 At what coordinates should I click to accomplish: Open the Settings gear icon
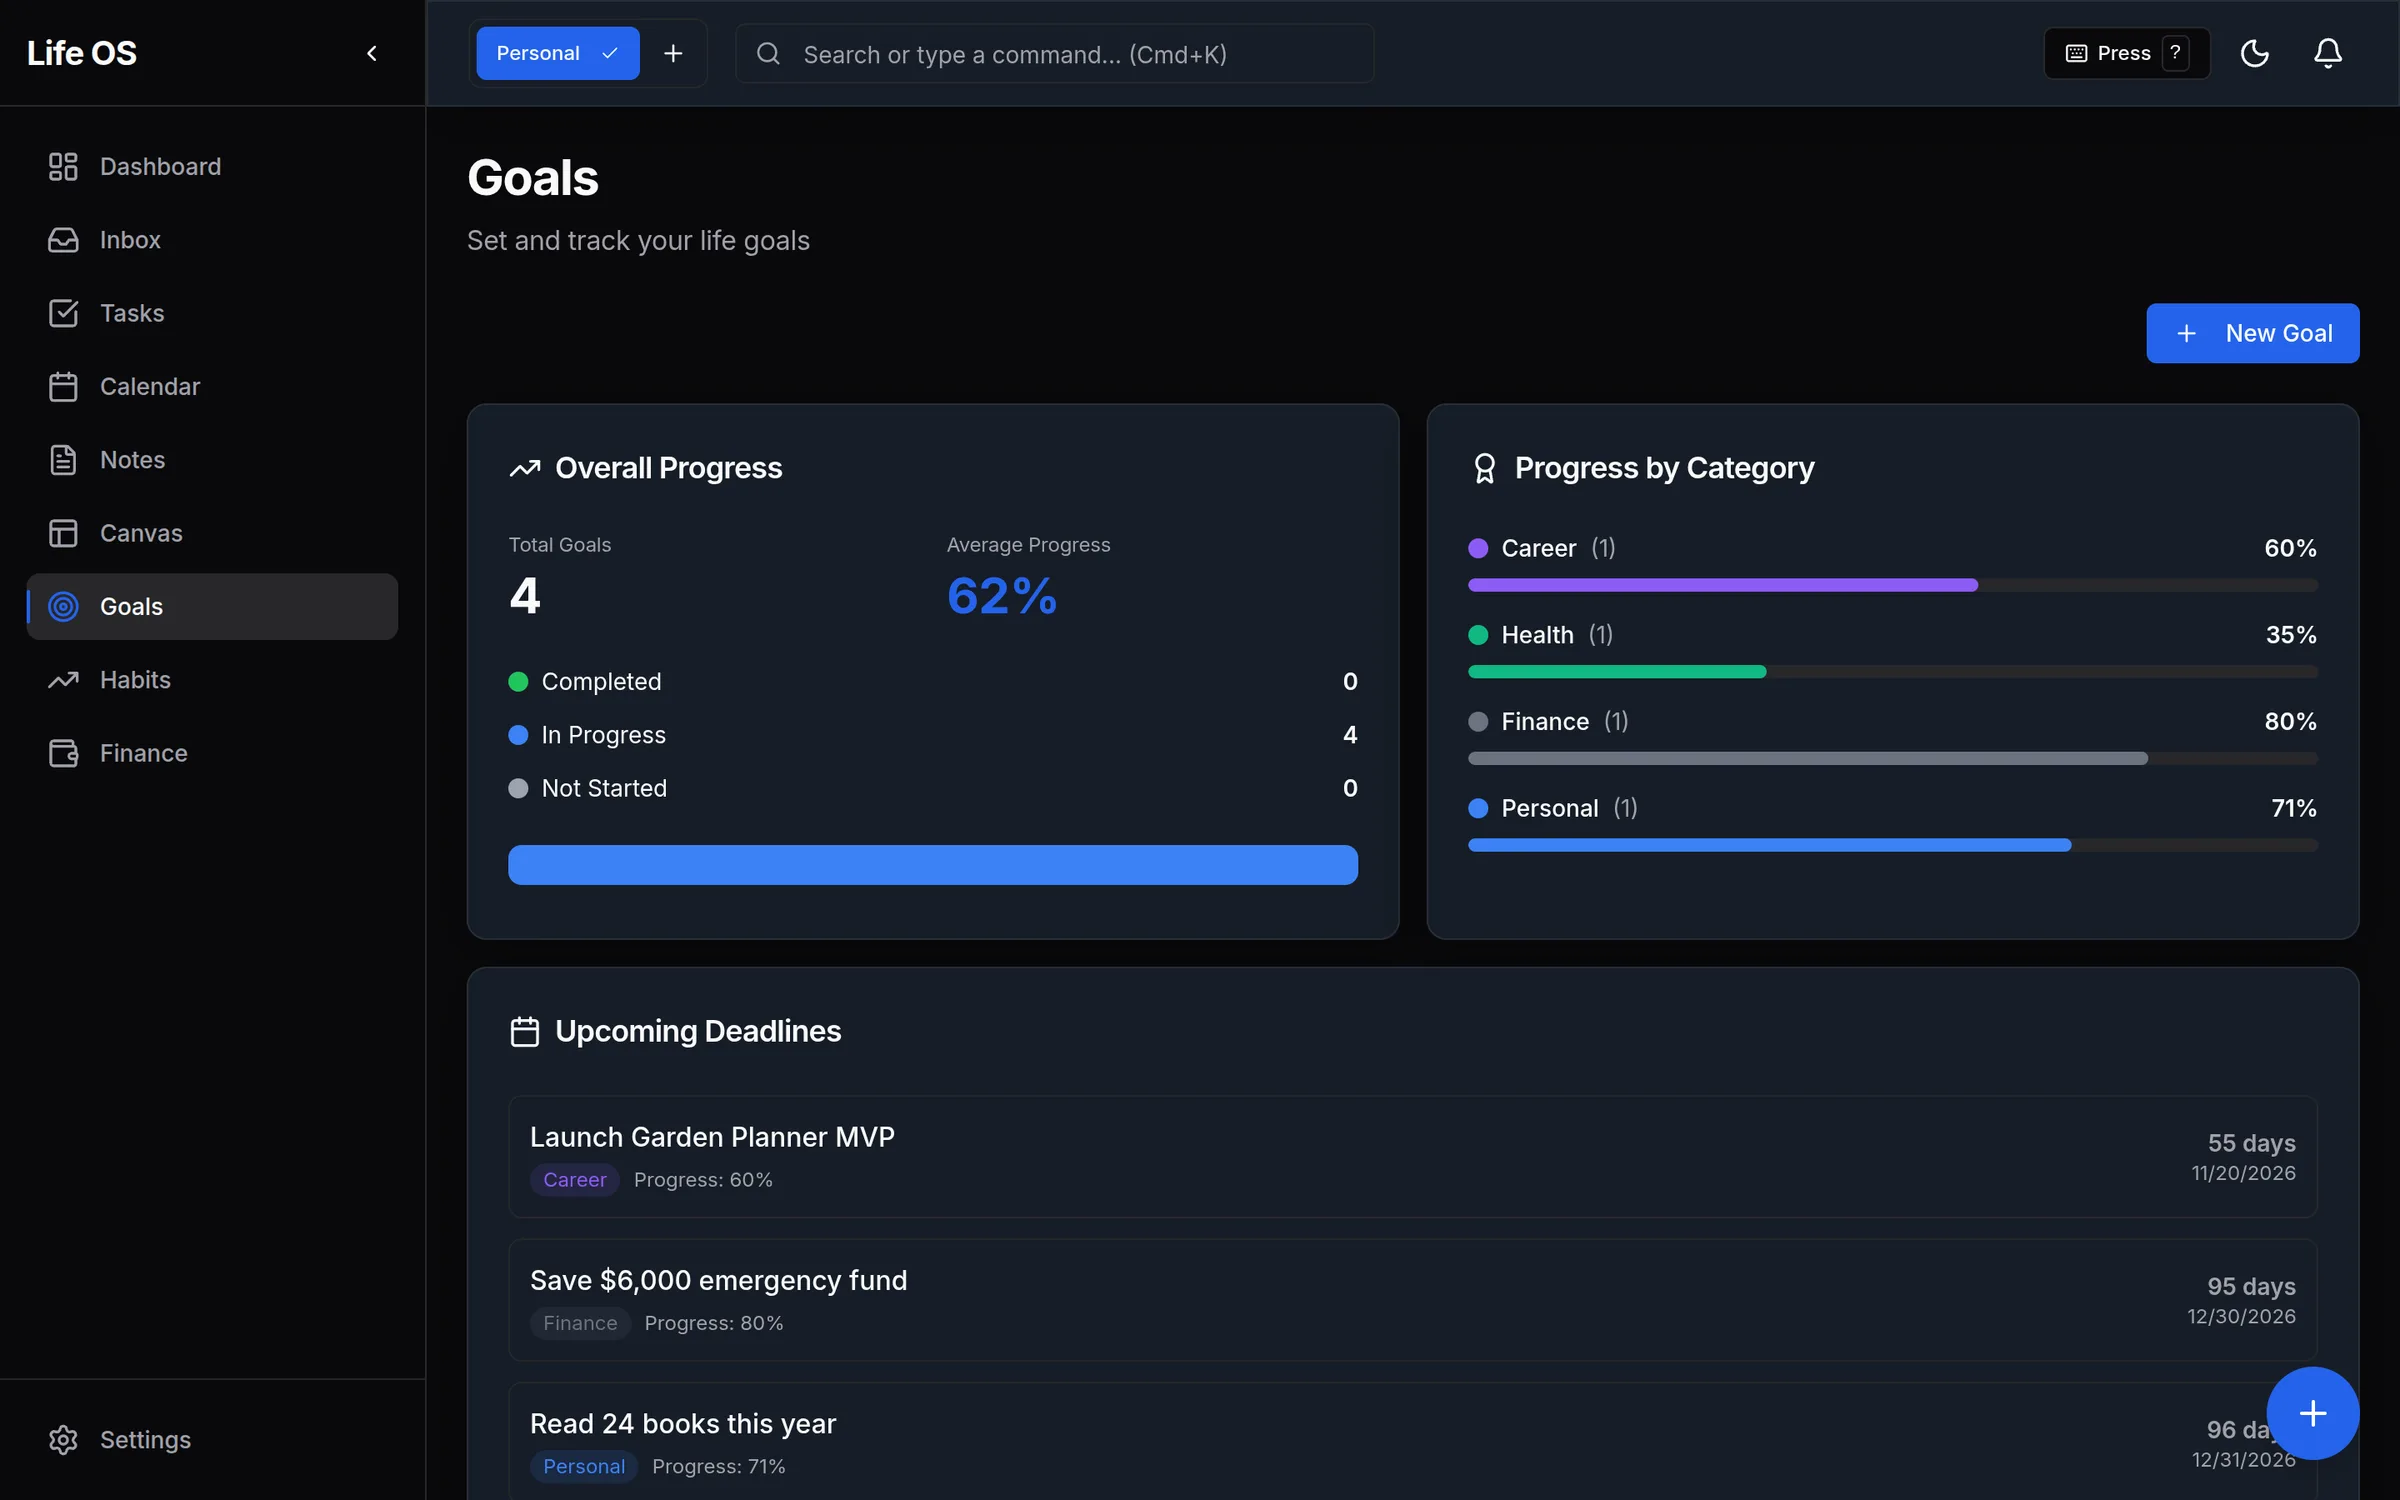63,1440
